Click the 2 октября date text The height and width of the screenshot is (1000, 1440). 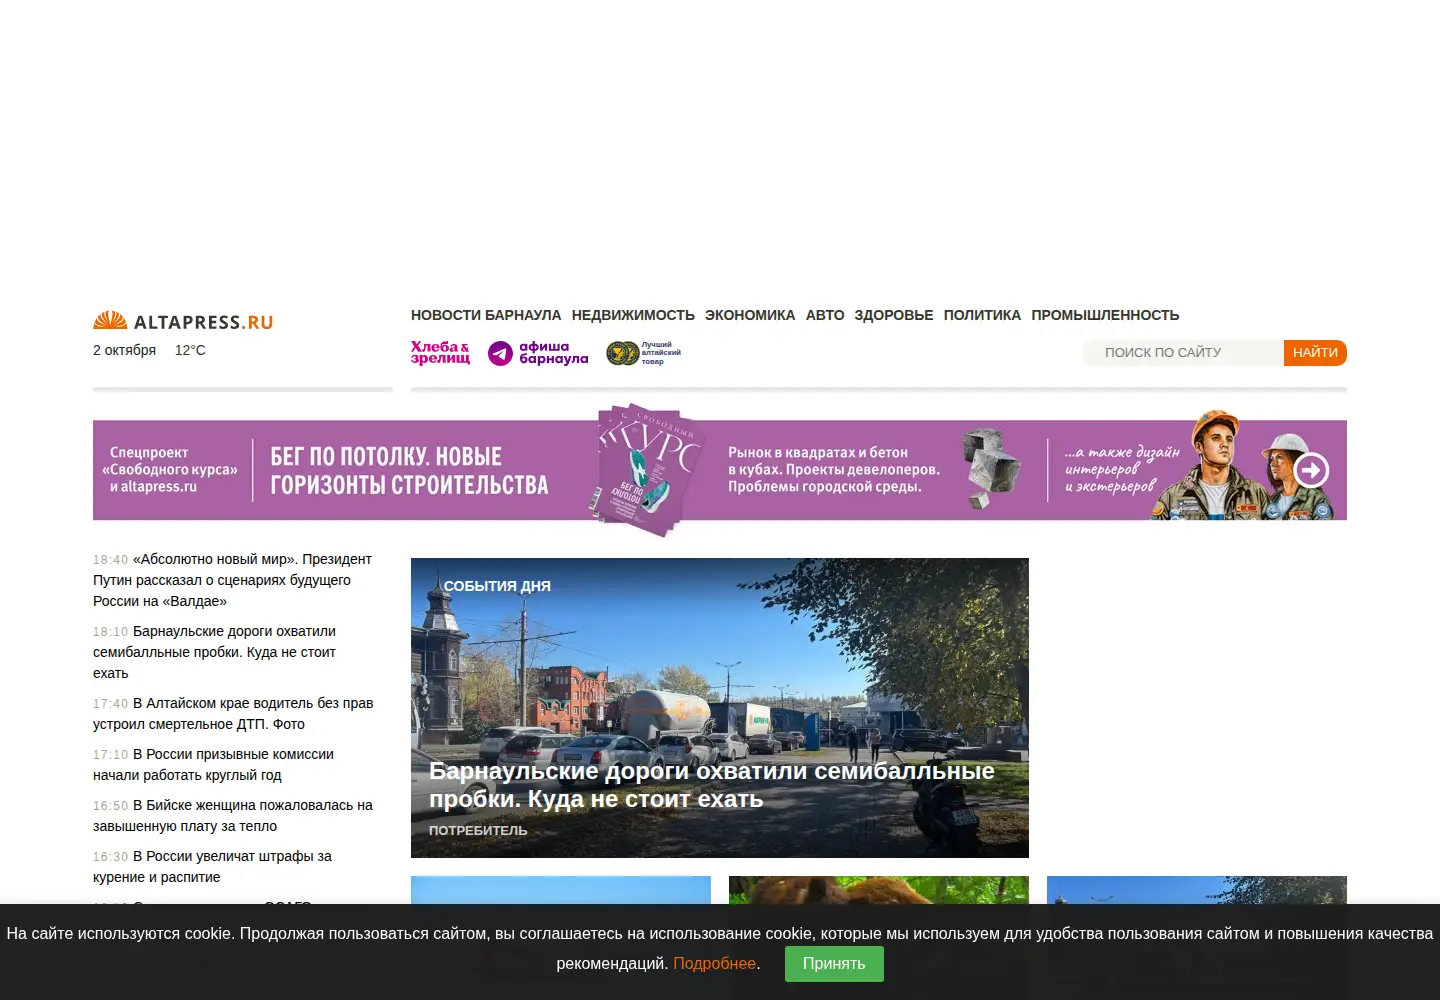(124, 350)
